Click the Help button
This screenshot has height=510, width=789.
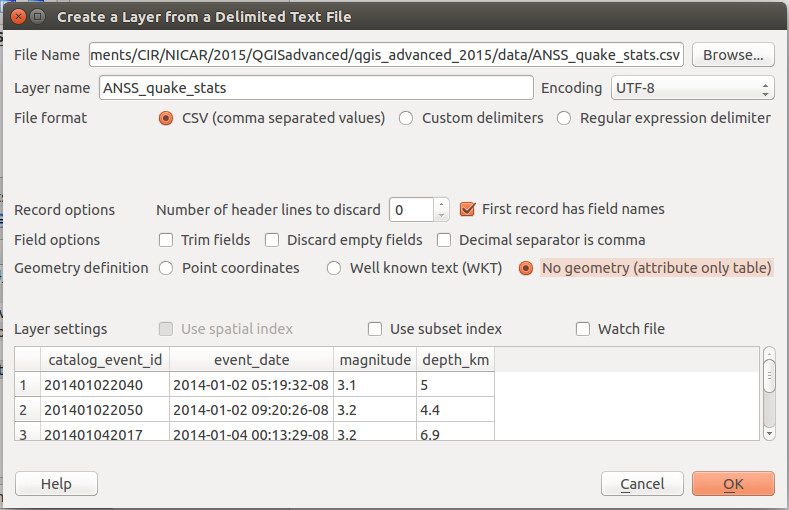pos(56,484)
